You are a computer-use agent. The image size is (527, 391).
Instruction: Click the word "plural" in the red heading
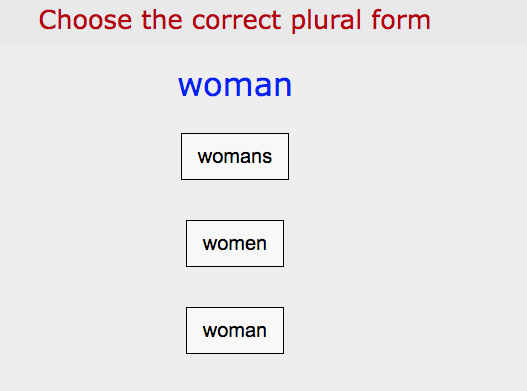[x=326, y=21]
